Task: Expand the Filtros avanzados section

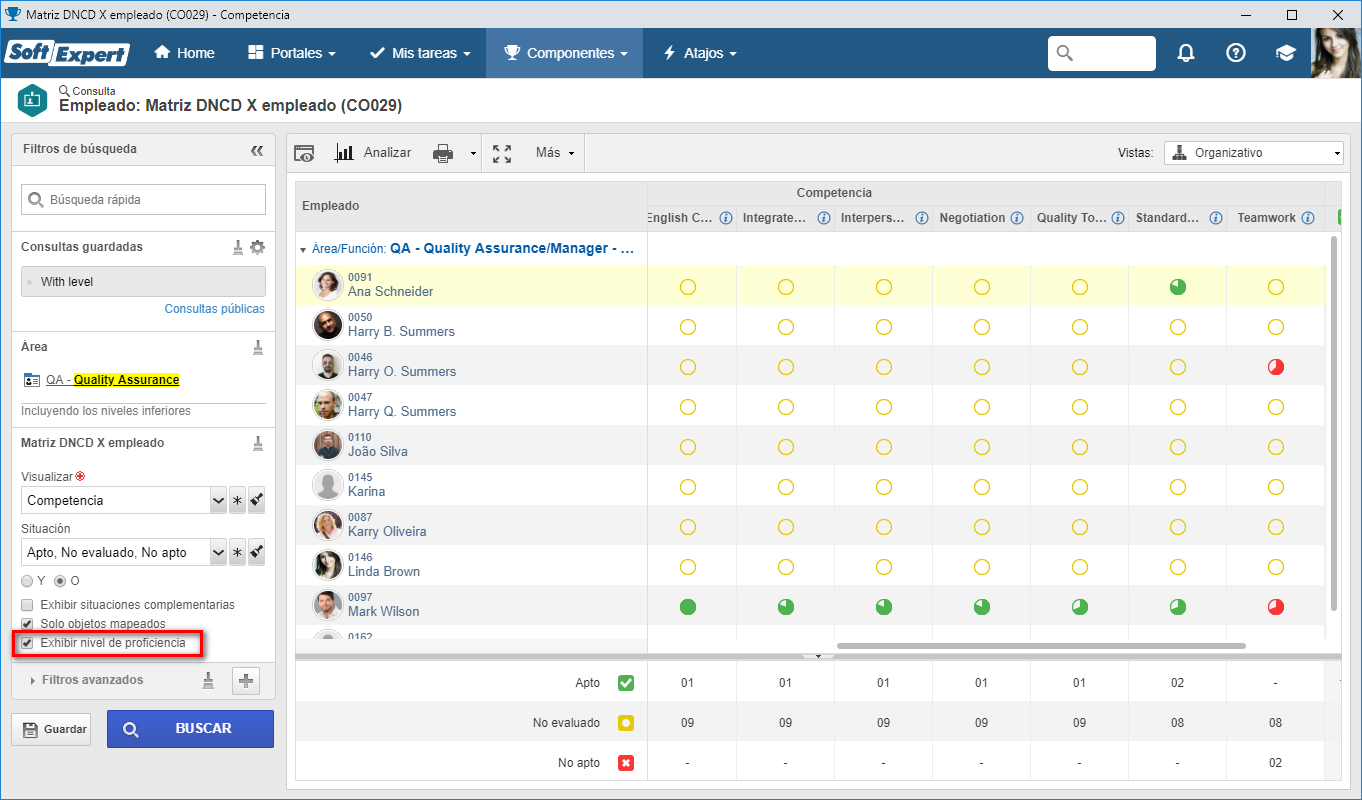Action: pyautogui.click(x=92, y=680)
